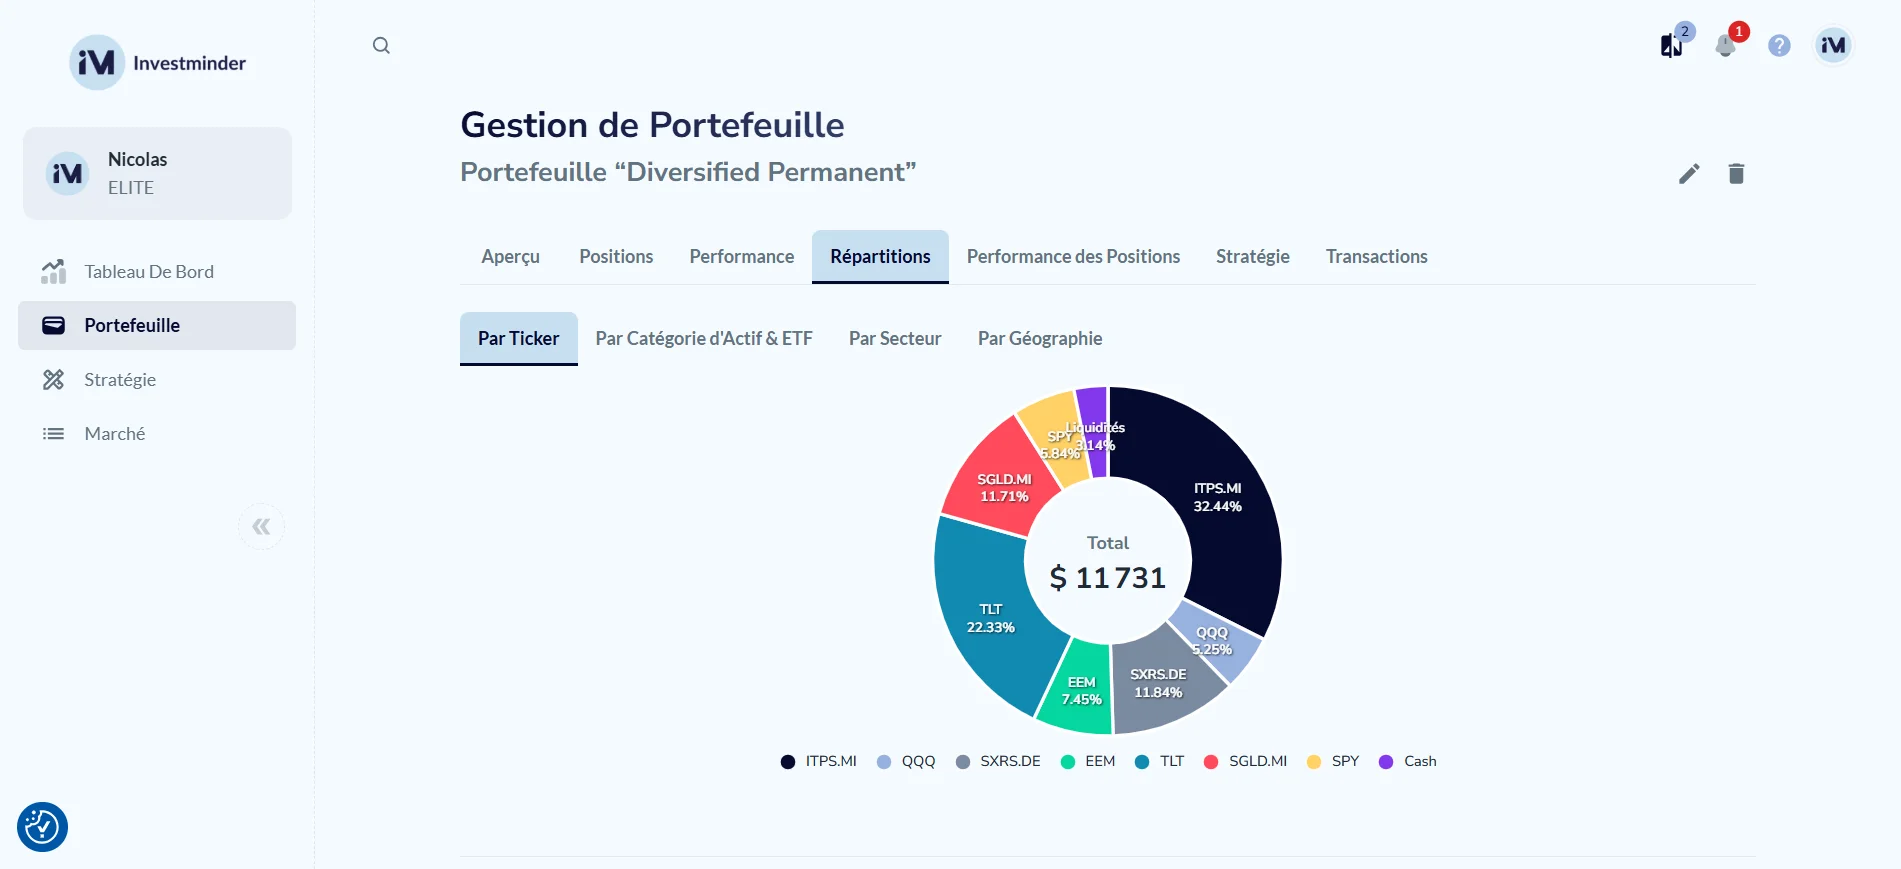Switch to the Performance tab

click(x=741, y=257)
